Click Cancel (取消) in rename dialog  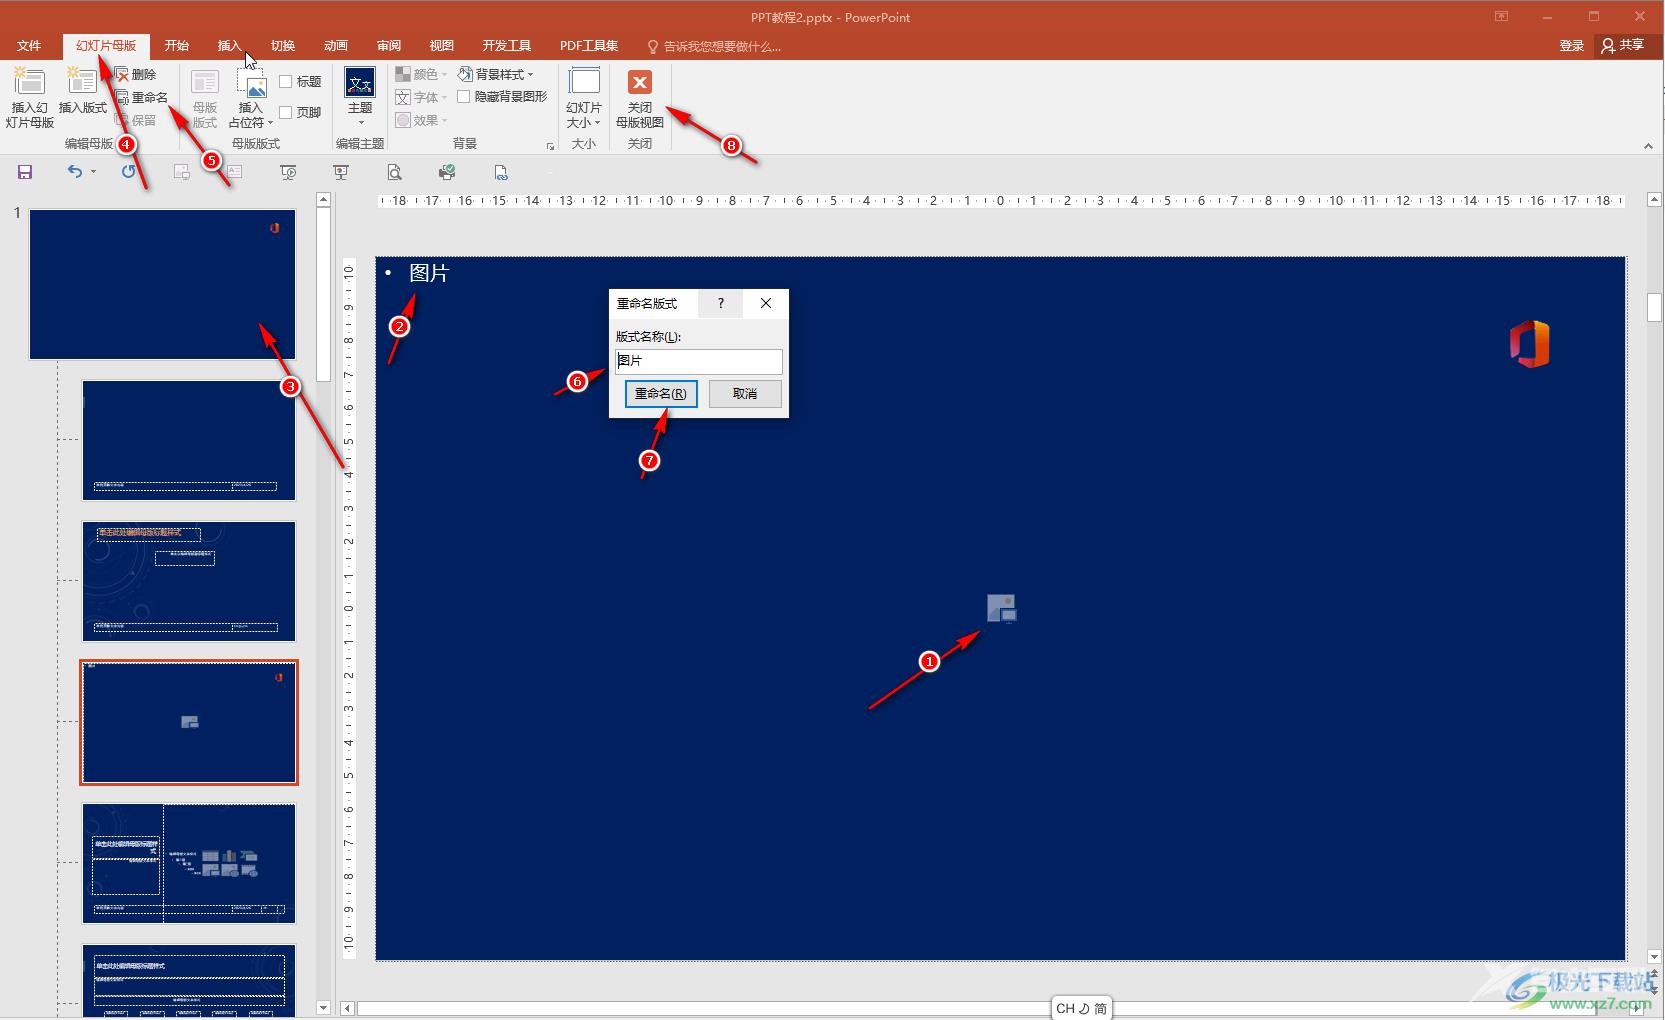click(x=745, y=394)
